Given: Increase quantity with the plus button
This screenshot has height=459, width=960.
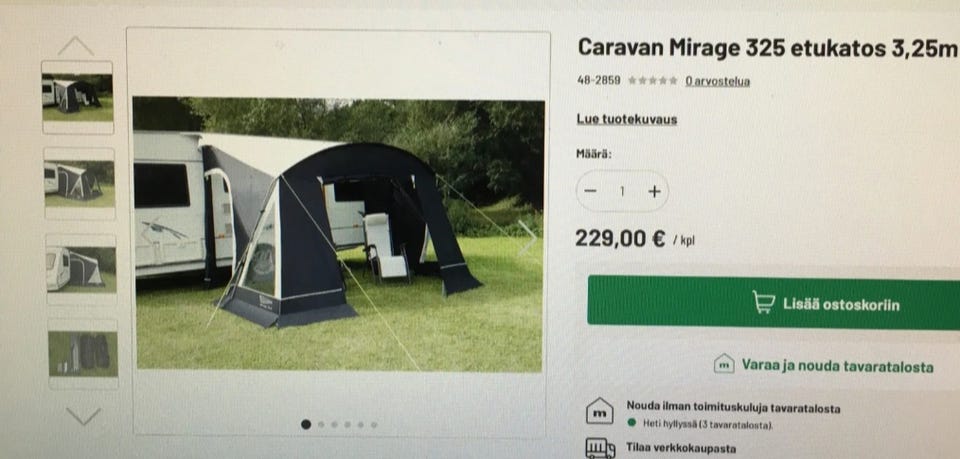Looking at the screenshot, I should click(x=654, y=192).
